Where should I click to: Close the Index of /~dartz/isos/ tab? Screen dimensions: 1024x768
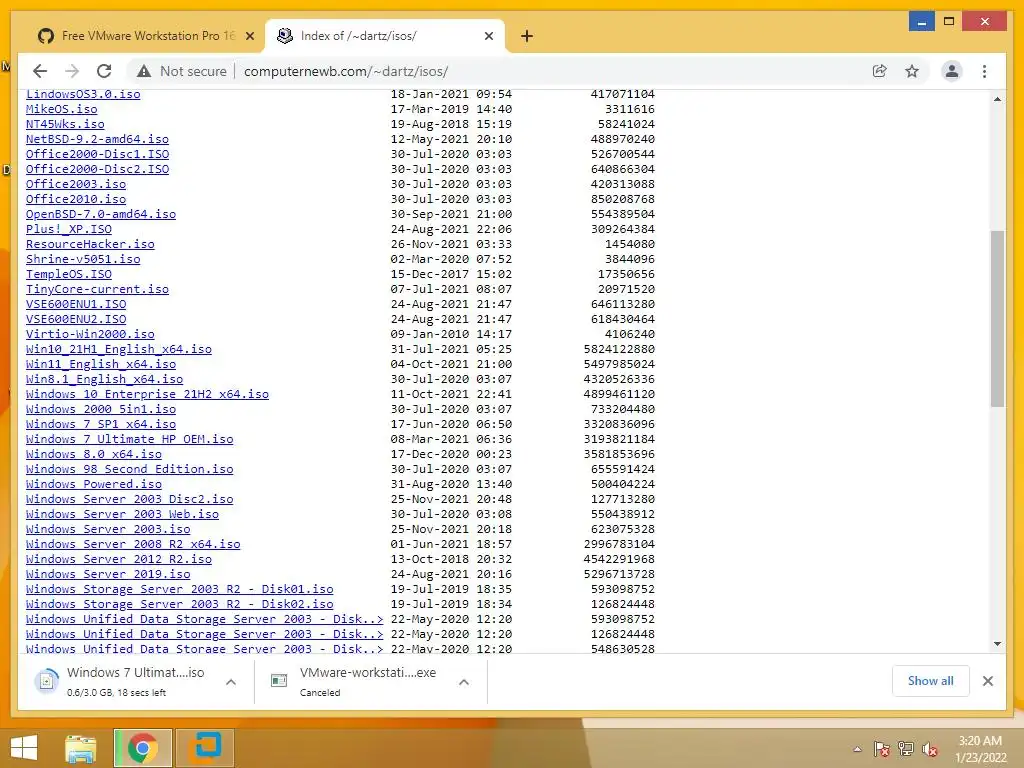click(488, 36)
